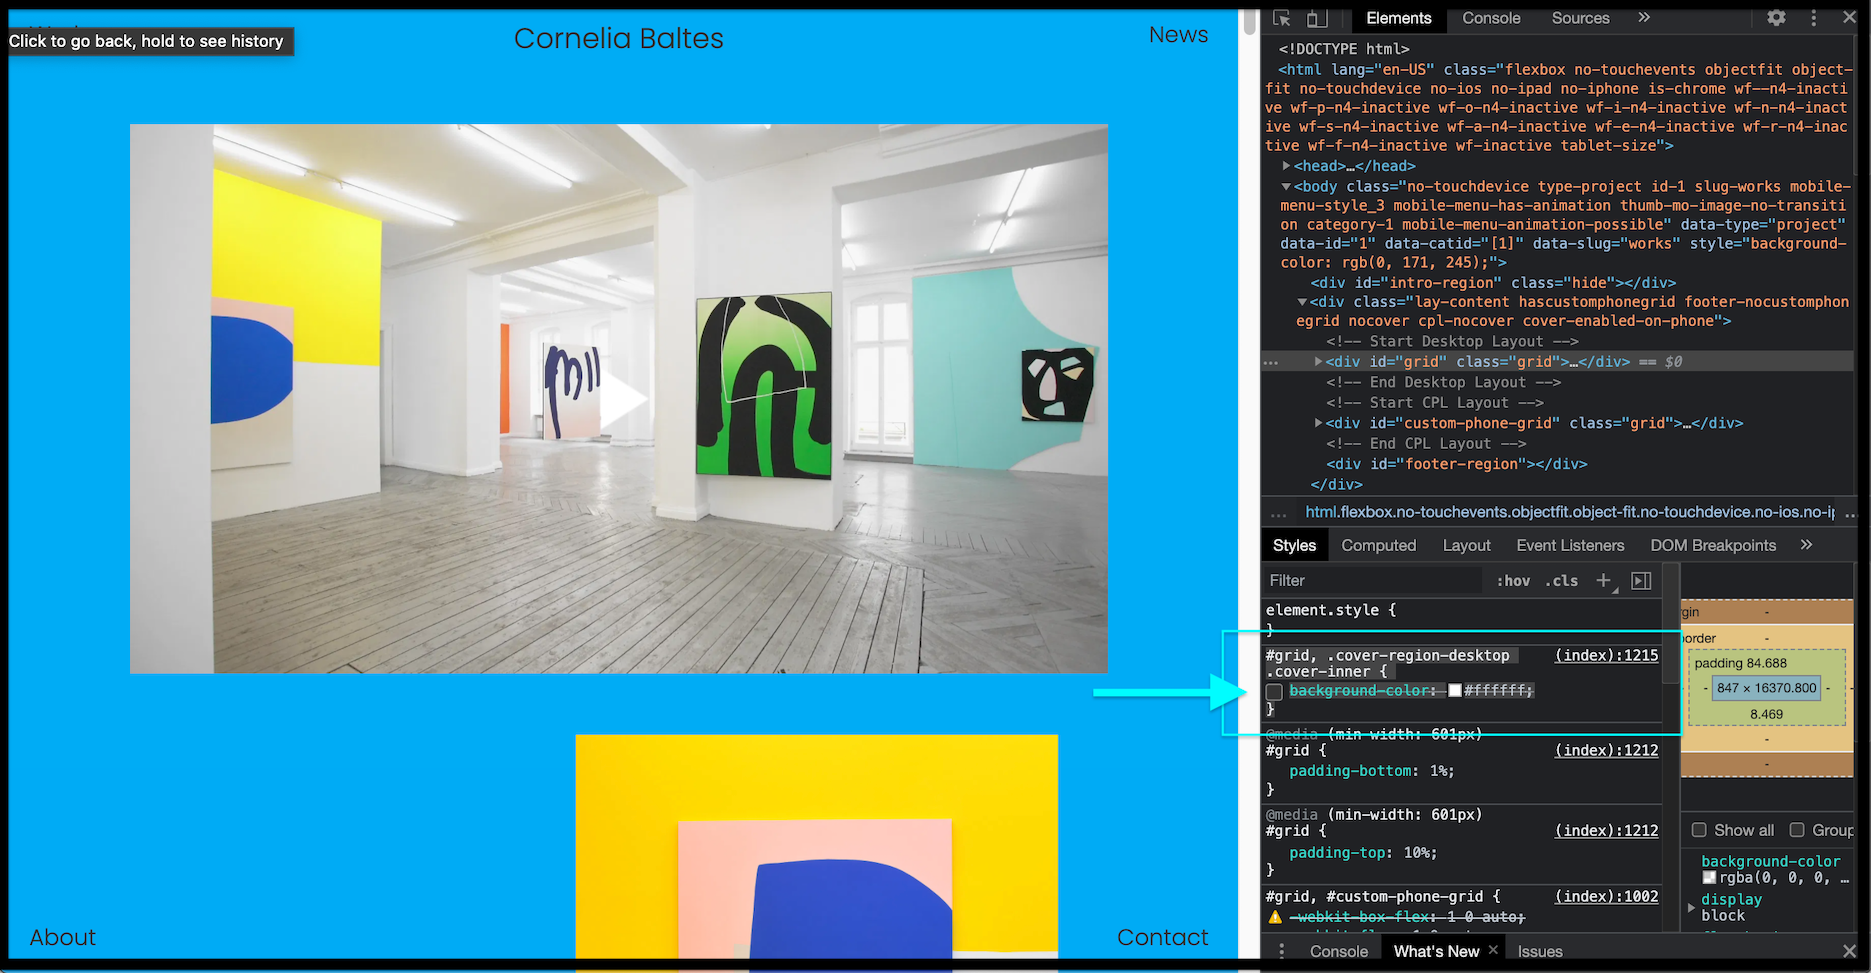This screenshot has width=1871, height=973.
Task: Check the Show all checkbox
Action: [x=1699, y=830]
